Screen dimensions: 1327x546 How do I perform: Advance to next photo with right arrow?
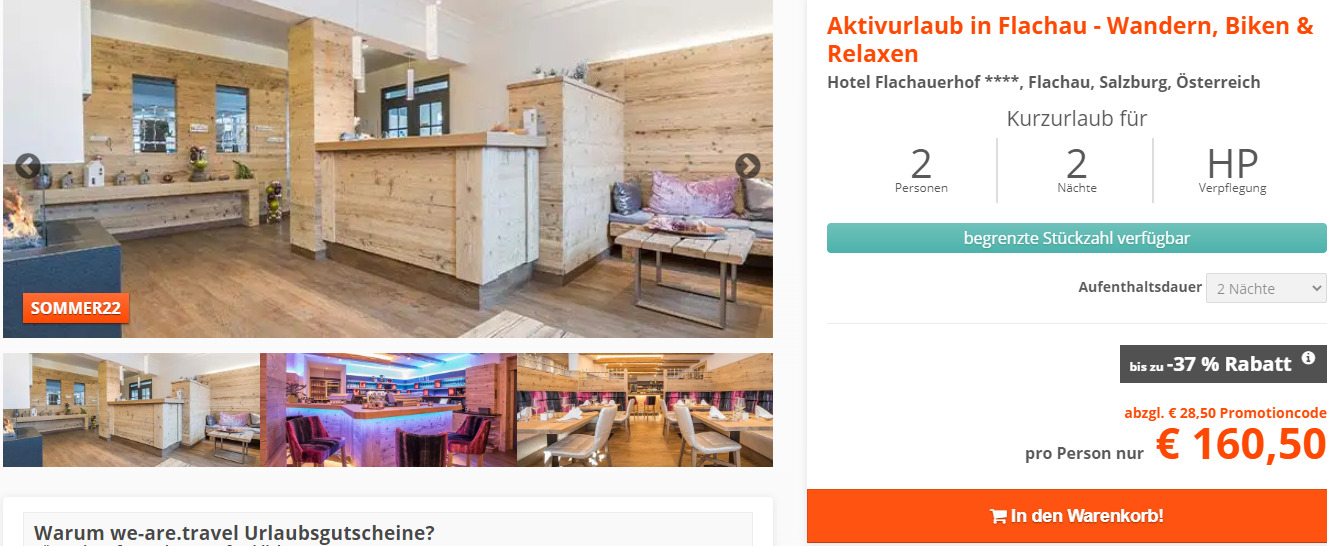coord(748,167)
